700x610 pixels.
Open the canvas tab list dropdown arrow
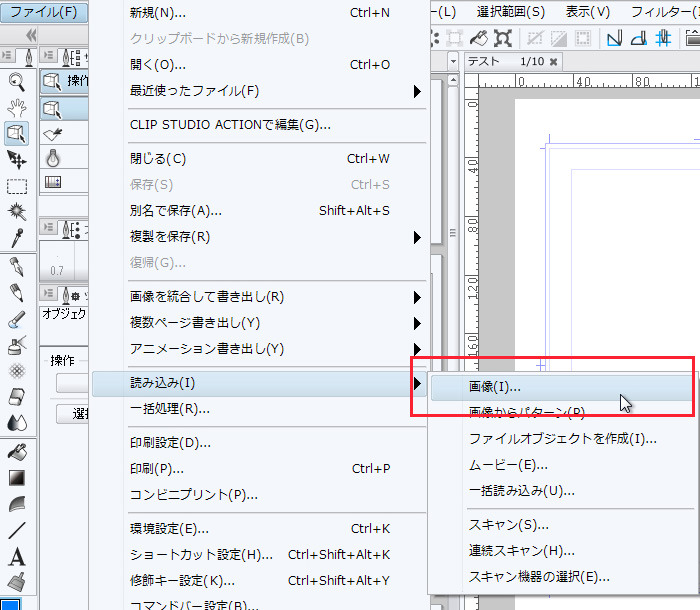tap(454, 61)
